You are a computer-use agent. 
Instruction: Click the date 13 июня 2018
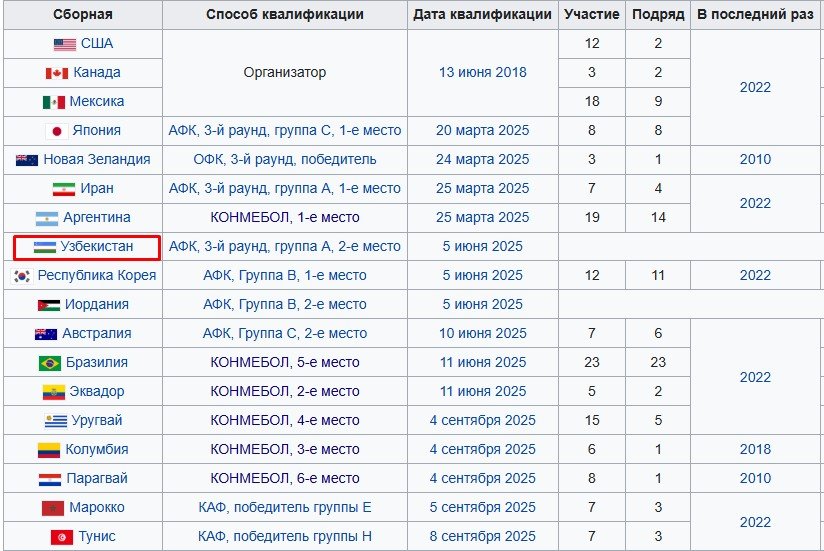tap(482, 72)
